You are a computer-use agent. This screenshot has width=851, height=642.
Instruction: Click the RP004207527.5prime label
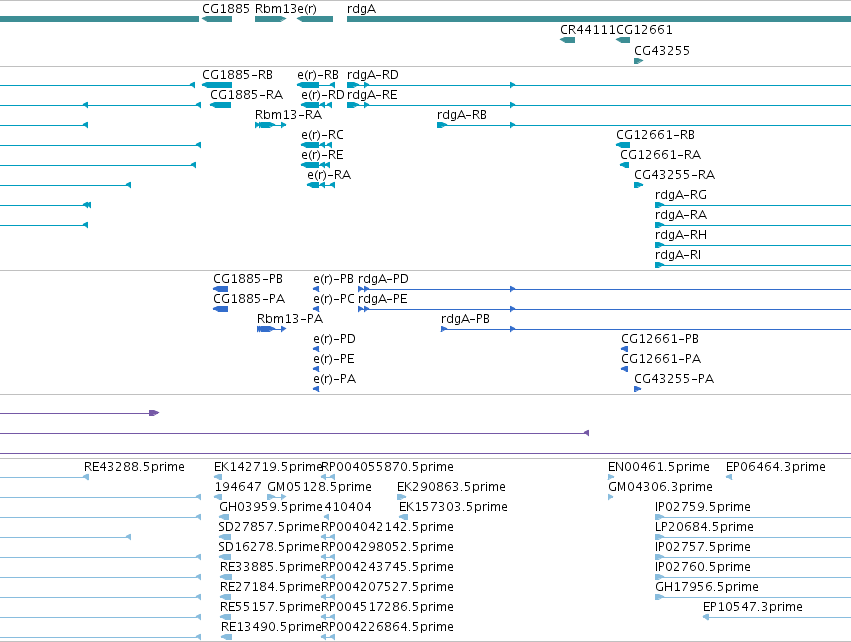(388, 588)
